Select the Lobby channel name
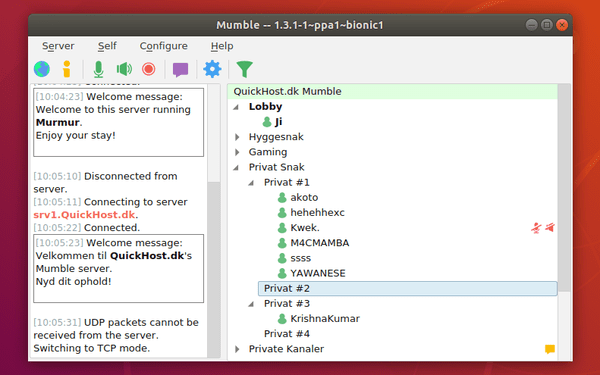Viewport: 600px width, 375px height. [265, 106]
